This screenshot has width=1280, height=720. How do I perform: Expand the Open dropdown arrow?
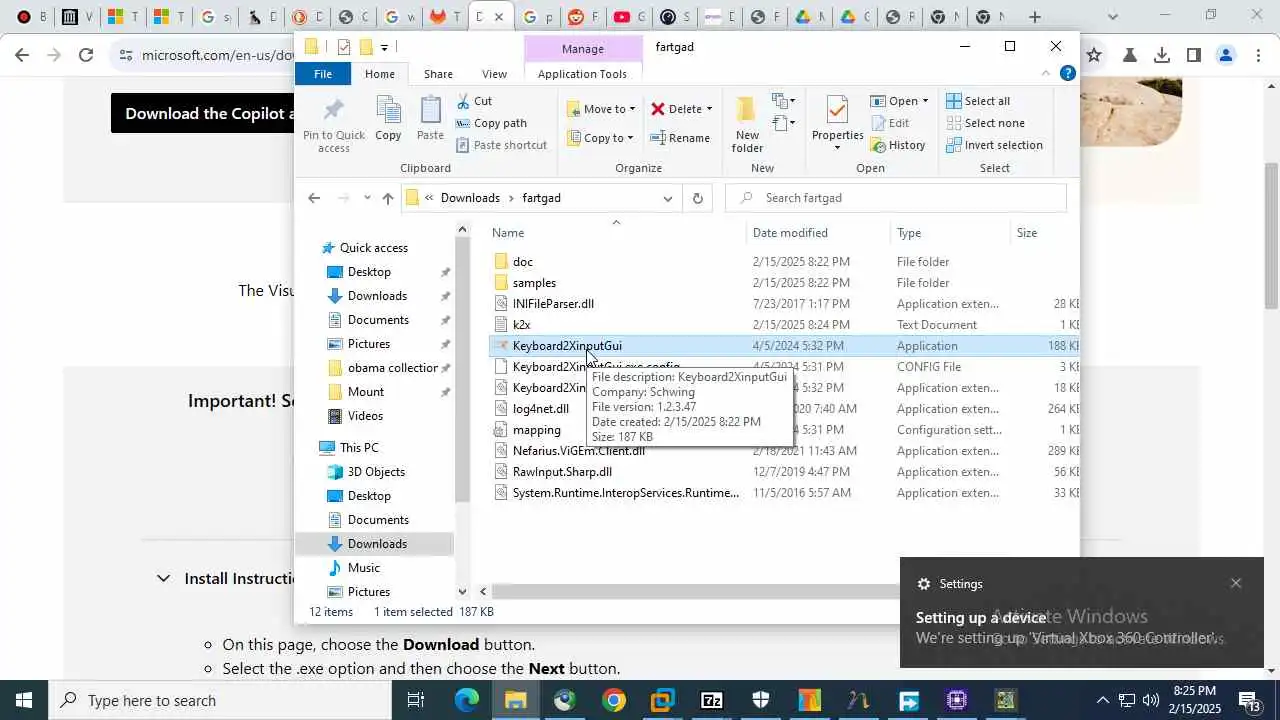925,101
